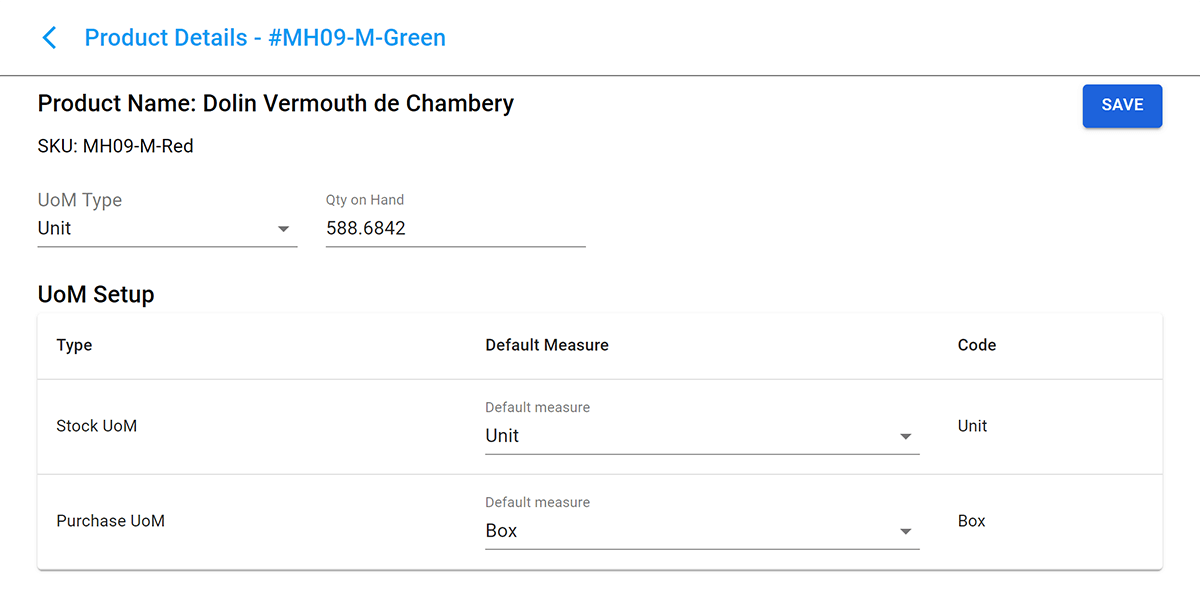Screen dimensions: 1200x605
Task: Click the Default Measure column header
Action: click(547, 345)
